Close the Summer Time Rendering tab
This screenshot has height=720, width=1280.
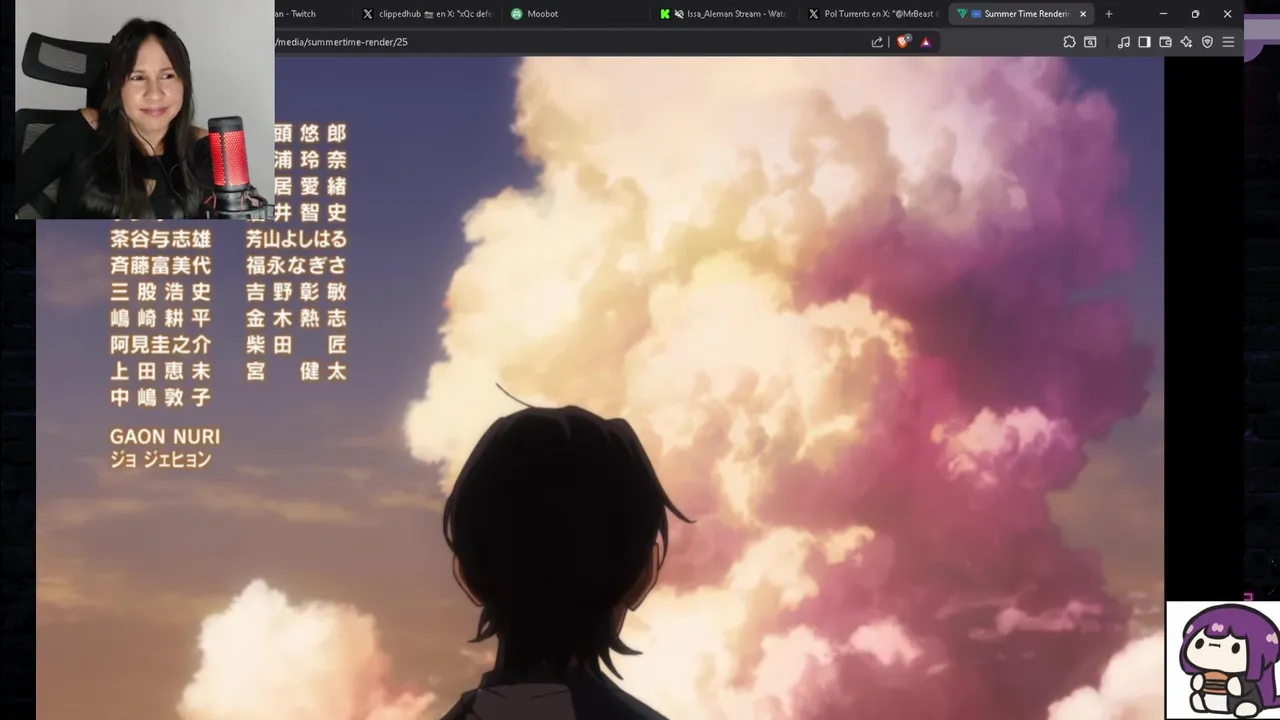point(1083,14)
